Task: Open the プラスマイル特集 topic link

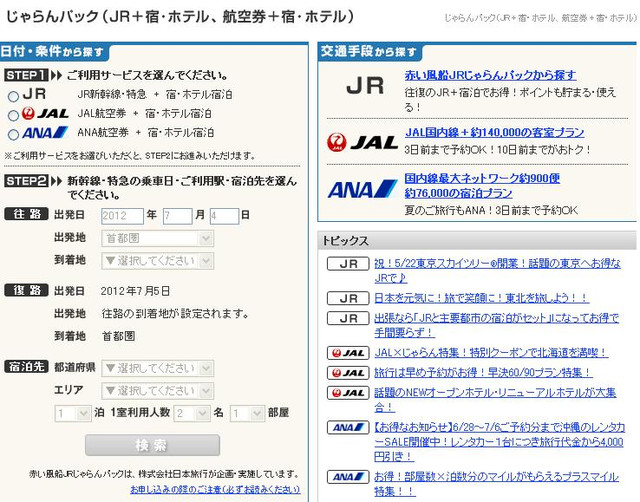Action: [x=496, y=484]
